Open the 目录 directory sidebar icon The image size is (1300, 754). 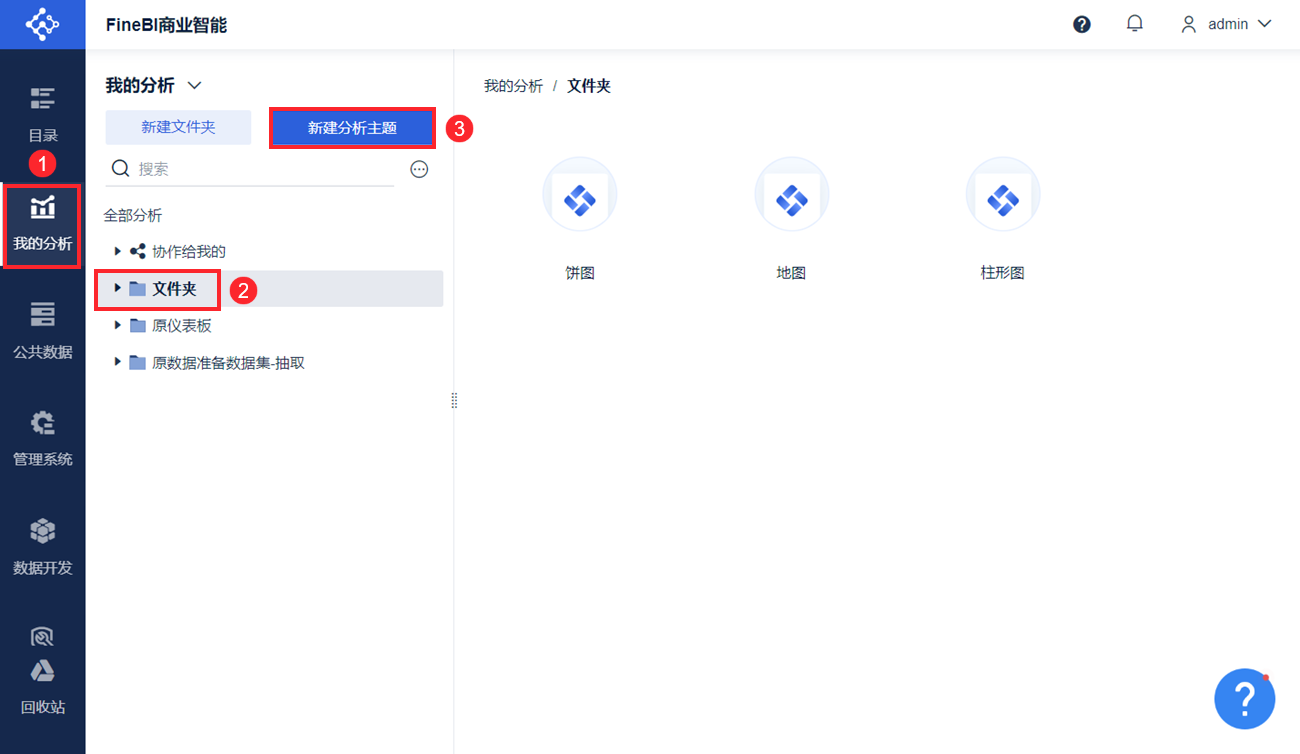(42, 111)
